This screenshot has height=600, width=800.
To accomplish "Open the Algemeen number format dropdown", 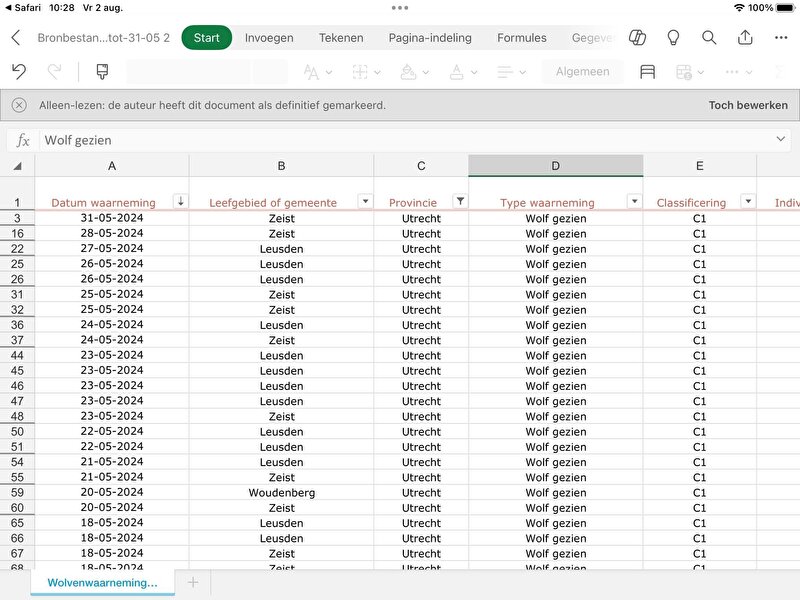I will point(583,72).
